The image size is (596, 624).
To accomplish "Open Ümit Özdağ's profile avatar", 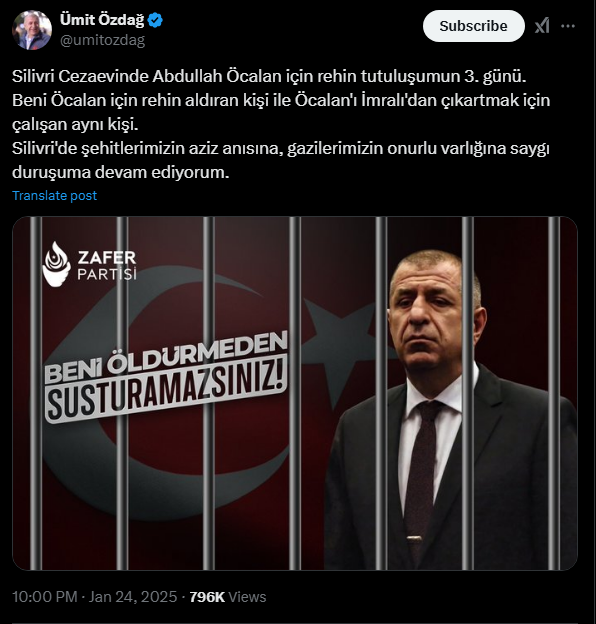I will 32,30.
